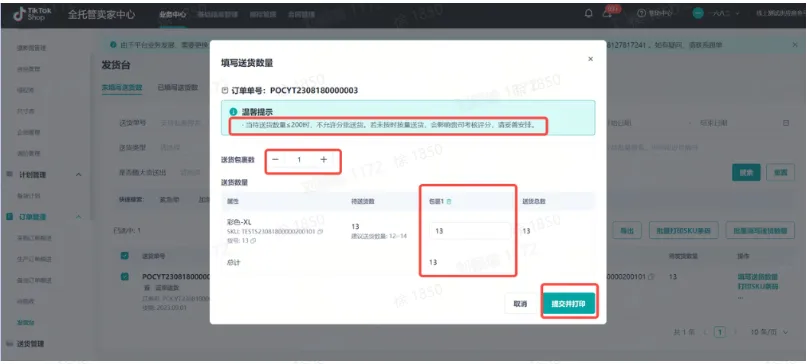Image resolution: width=807 pixels, height=364 pixels.
Task: Open the more actions ellipsis in 操作 column
Action: click(742, 297)
